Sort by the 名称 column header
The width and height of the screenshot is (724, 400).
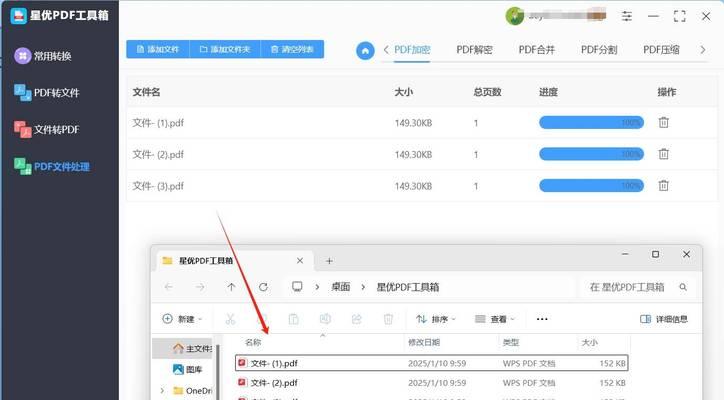(x=253, y=342)
